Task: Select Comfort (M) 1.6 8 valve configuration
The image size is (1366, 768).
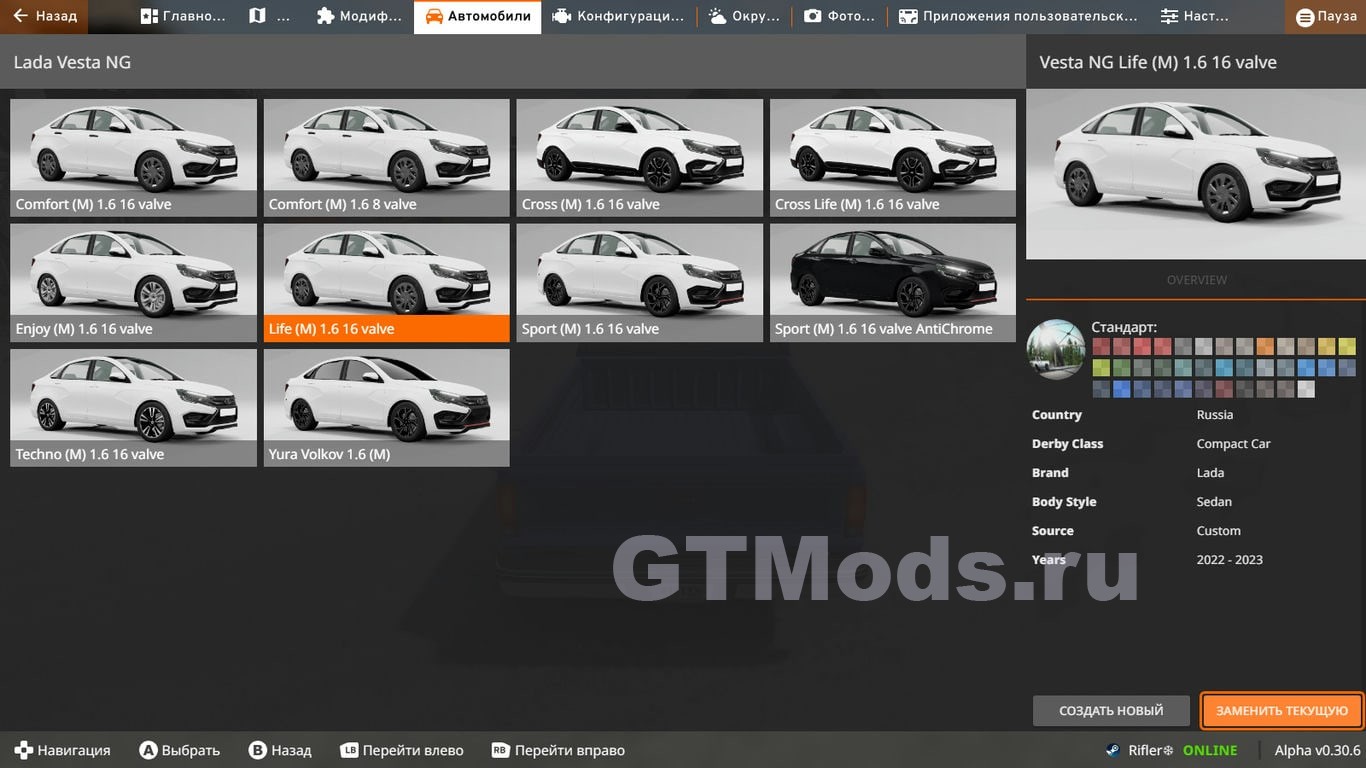Action: 386,157
